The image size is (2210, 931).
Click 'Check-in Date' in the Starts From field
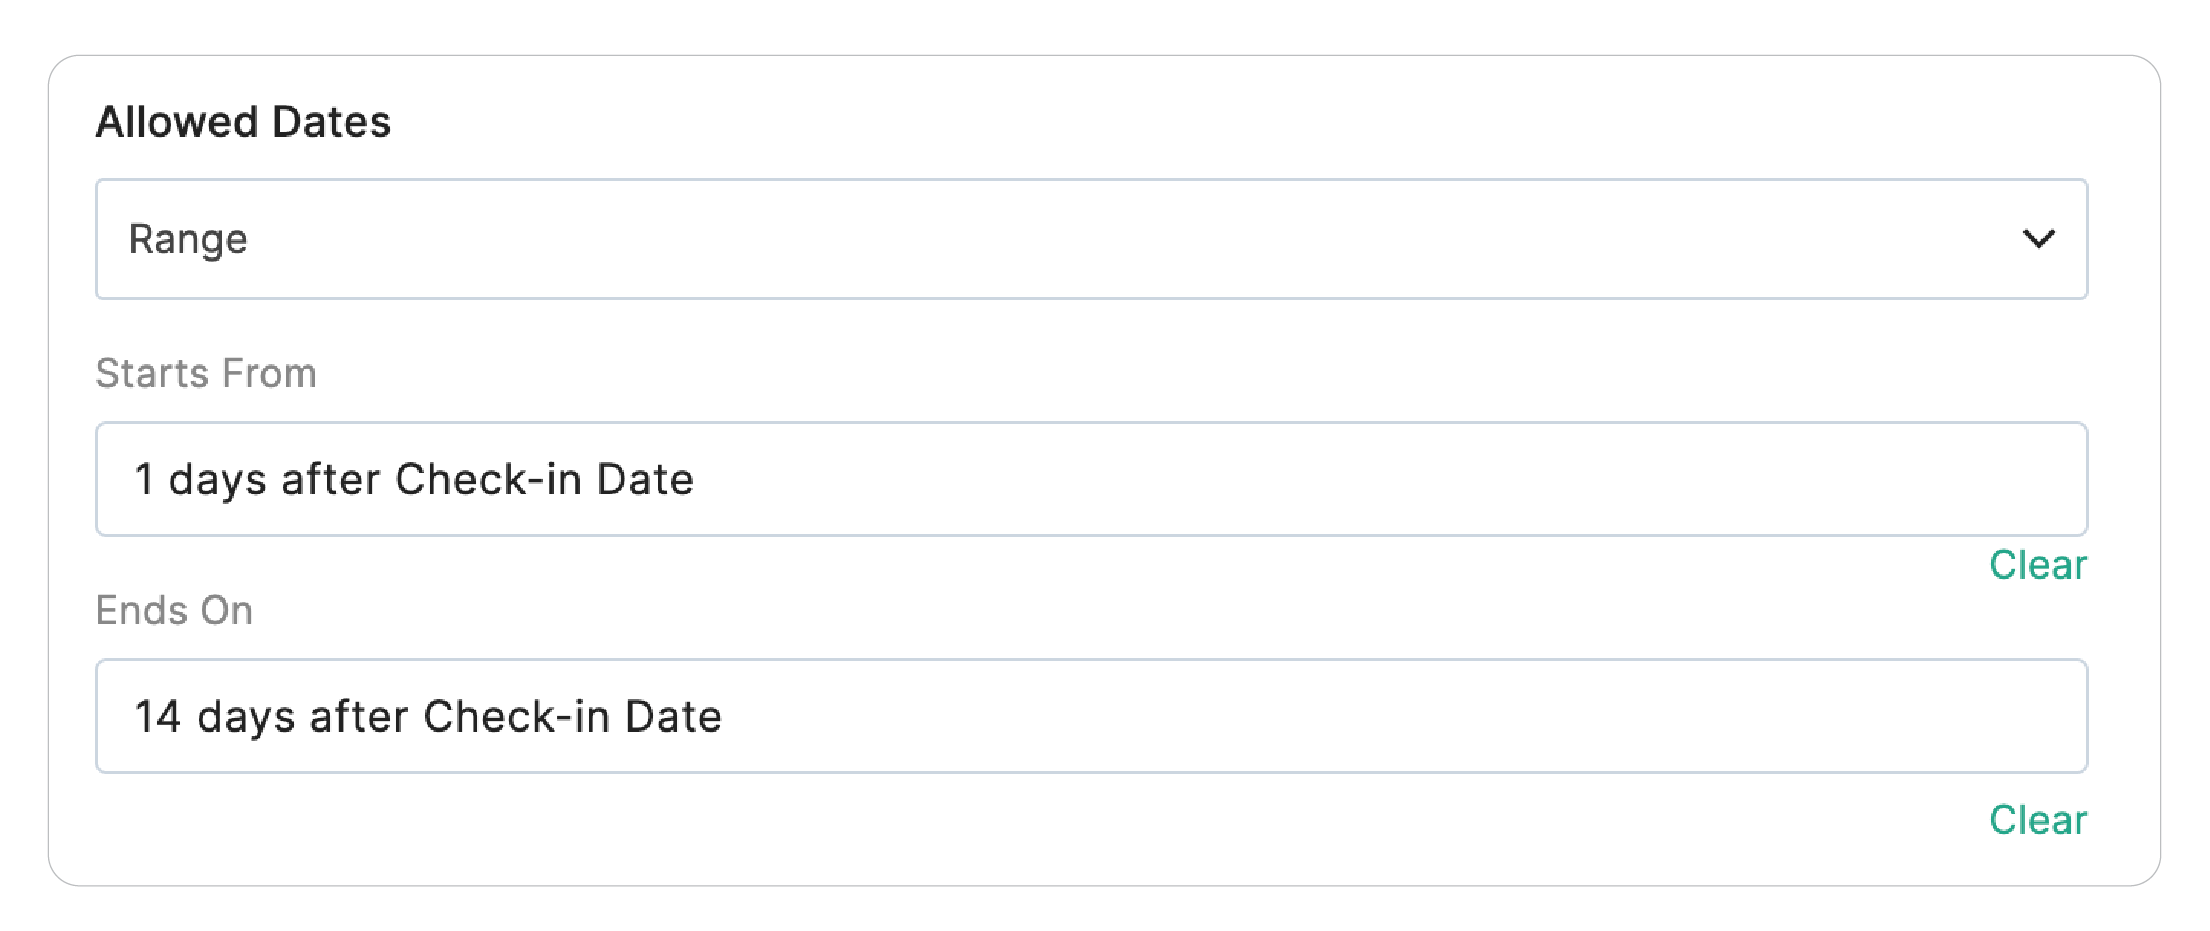pyautogui.click(x=544, y=479)
